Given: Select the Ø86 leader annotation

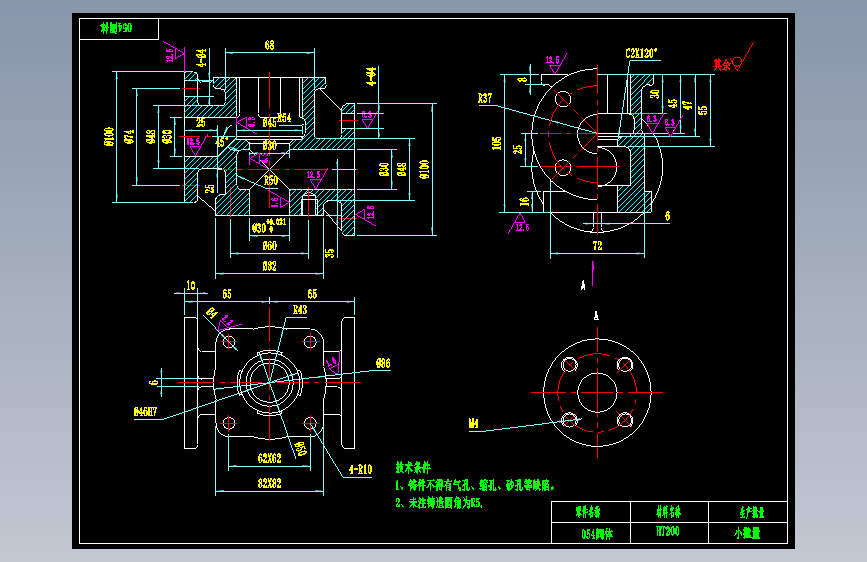Looking at the screenshot, I should point(383,363).
